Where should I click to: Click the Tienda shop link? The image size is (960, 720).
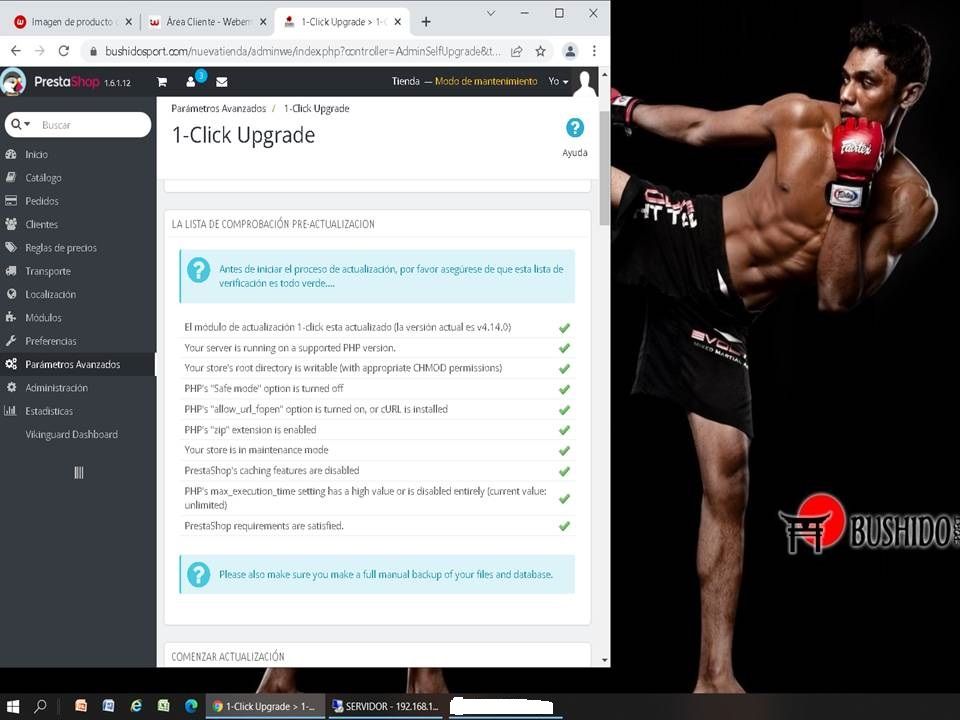pyautogui.click(x=405, y=81)
